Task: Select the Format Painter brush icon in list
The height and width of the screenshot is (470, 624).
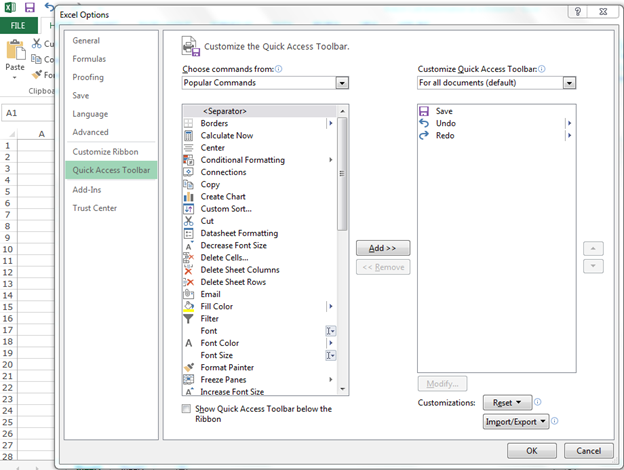Action: click(188, 367)
